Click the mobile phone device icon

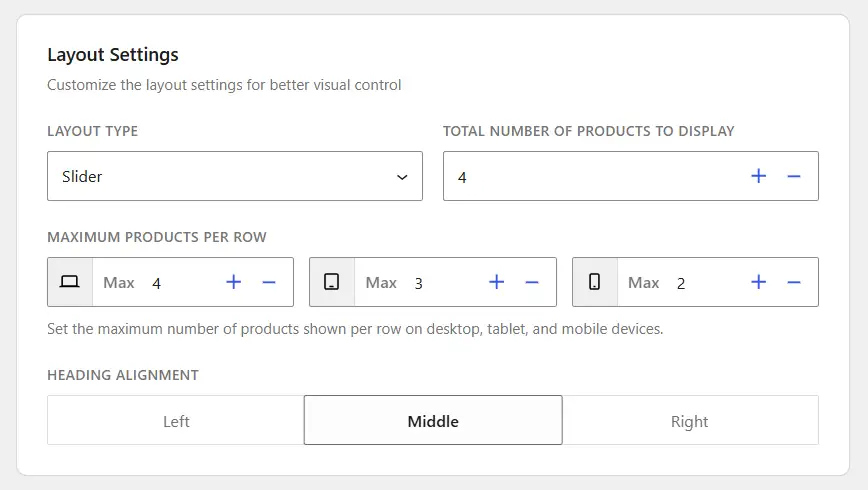pyautogui.click(x=595, y=282)
